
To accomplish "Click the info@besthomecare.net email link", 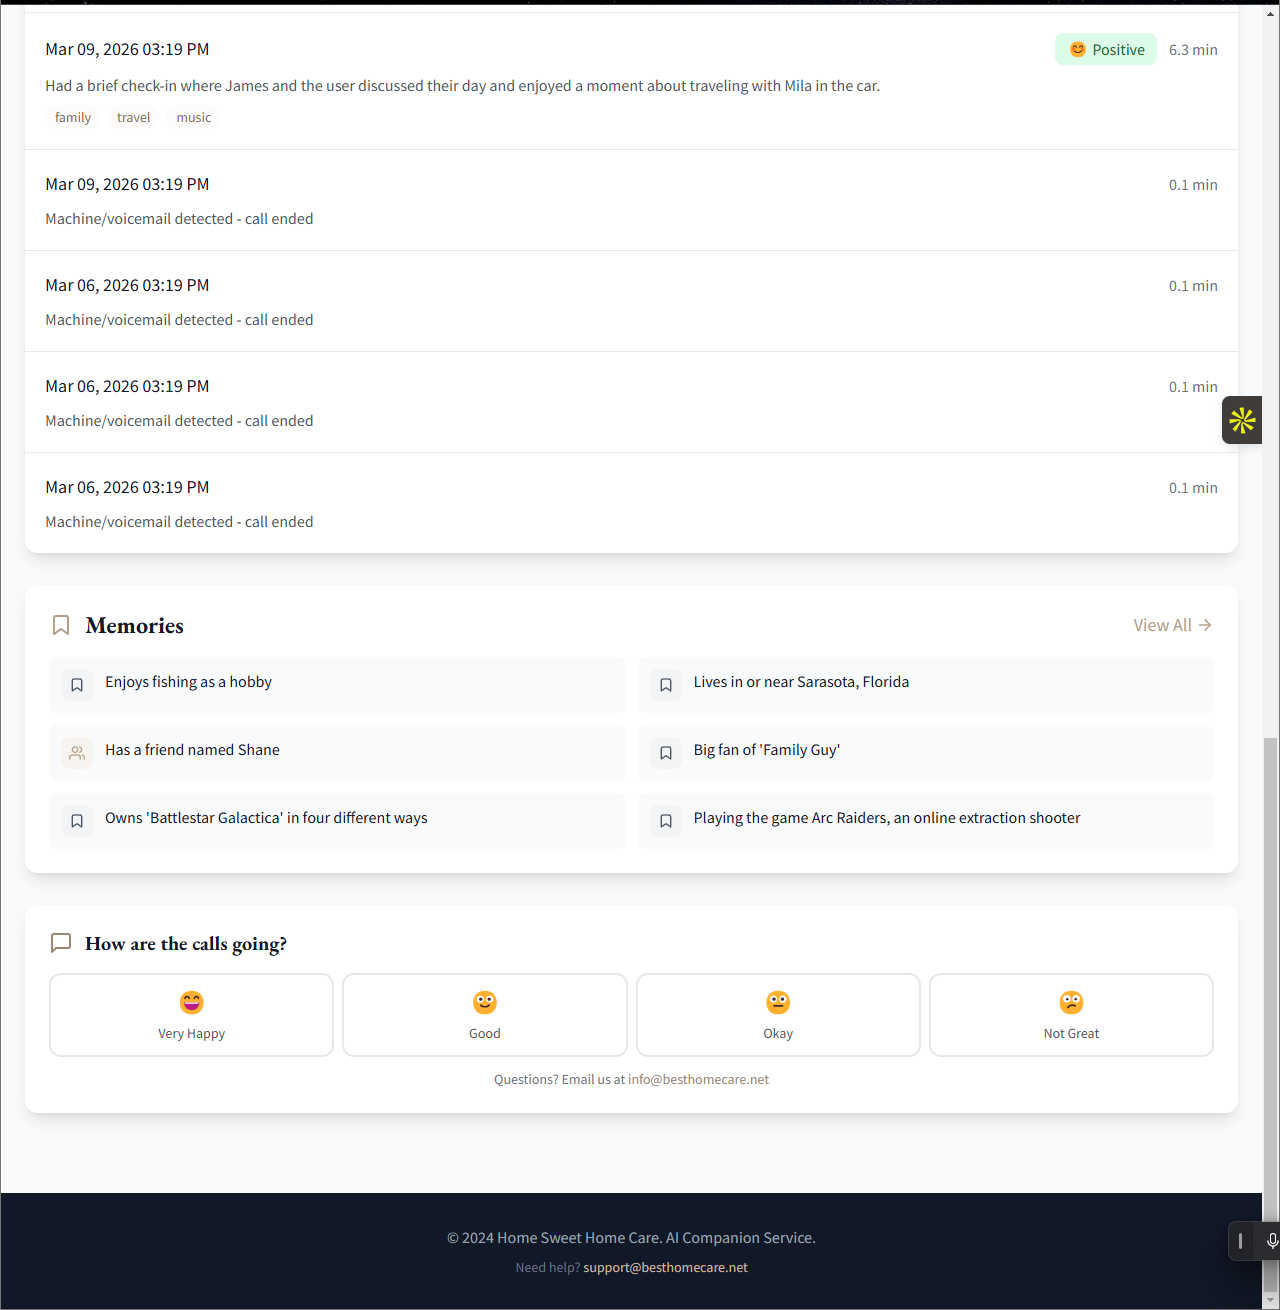I will click(698, 1079).
